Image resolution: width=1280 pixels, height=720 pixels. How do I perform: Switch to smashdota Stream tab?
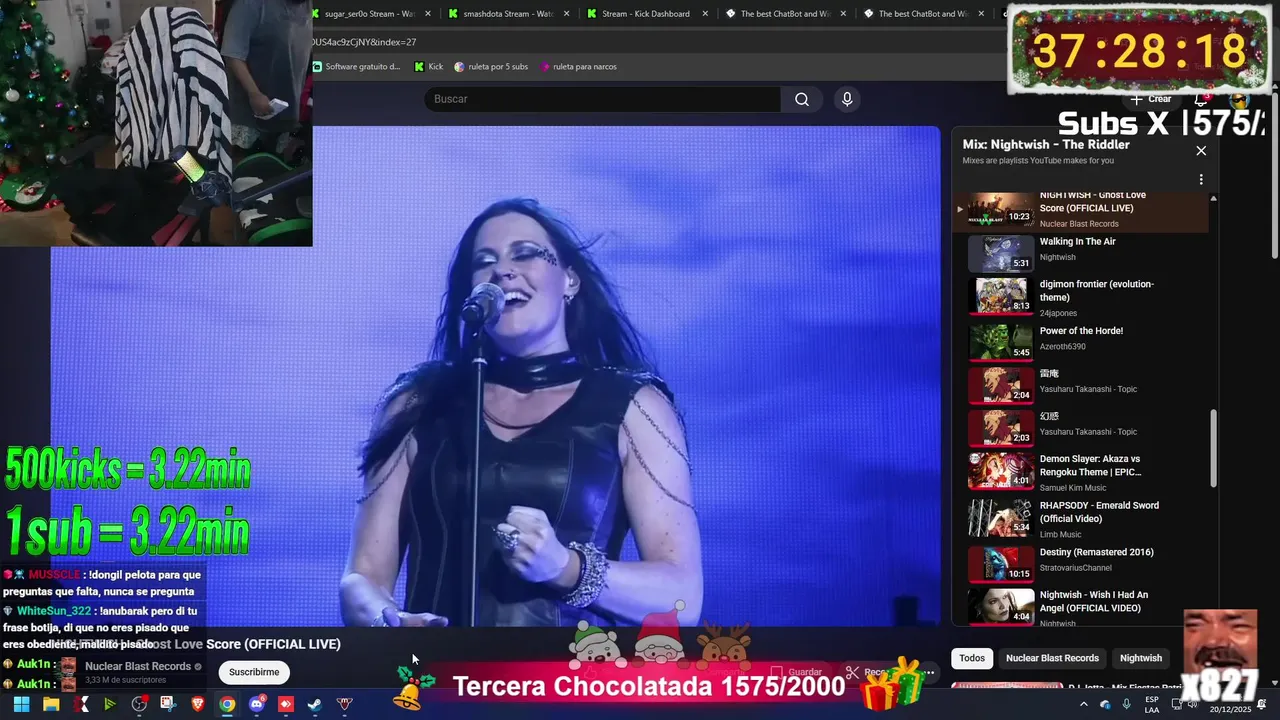[x=509, y=14]
